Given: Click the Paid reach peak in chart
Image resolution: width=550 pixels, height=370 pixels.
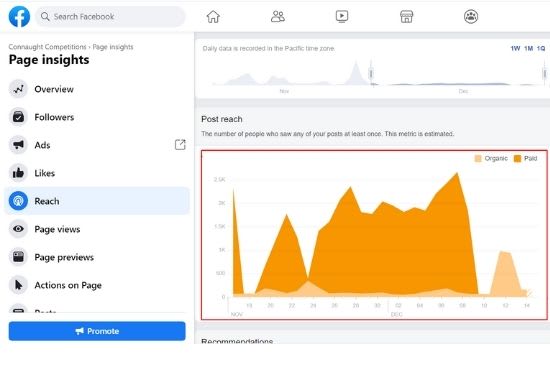Looking at the screenshot, I should coord(457,173).
